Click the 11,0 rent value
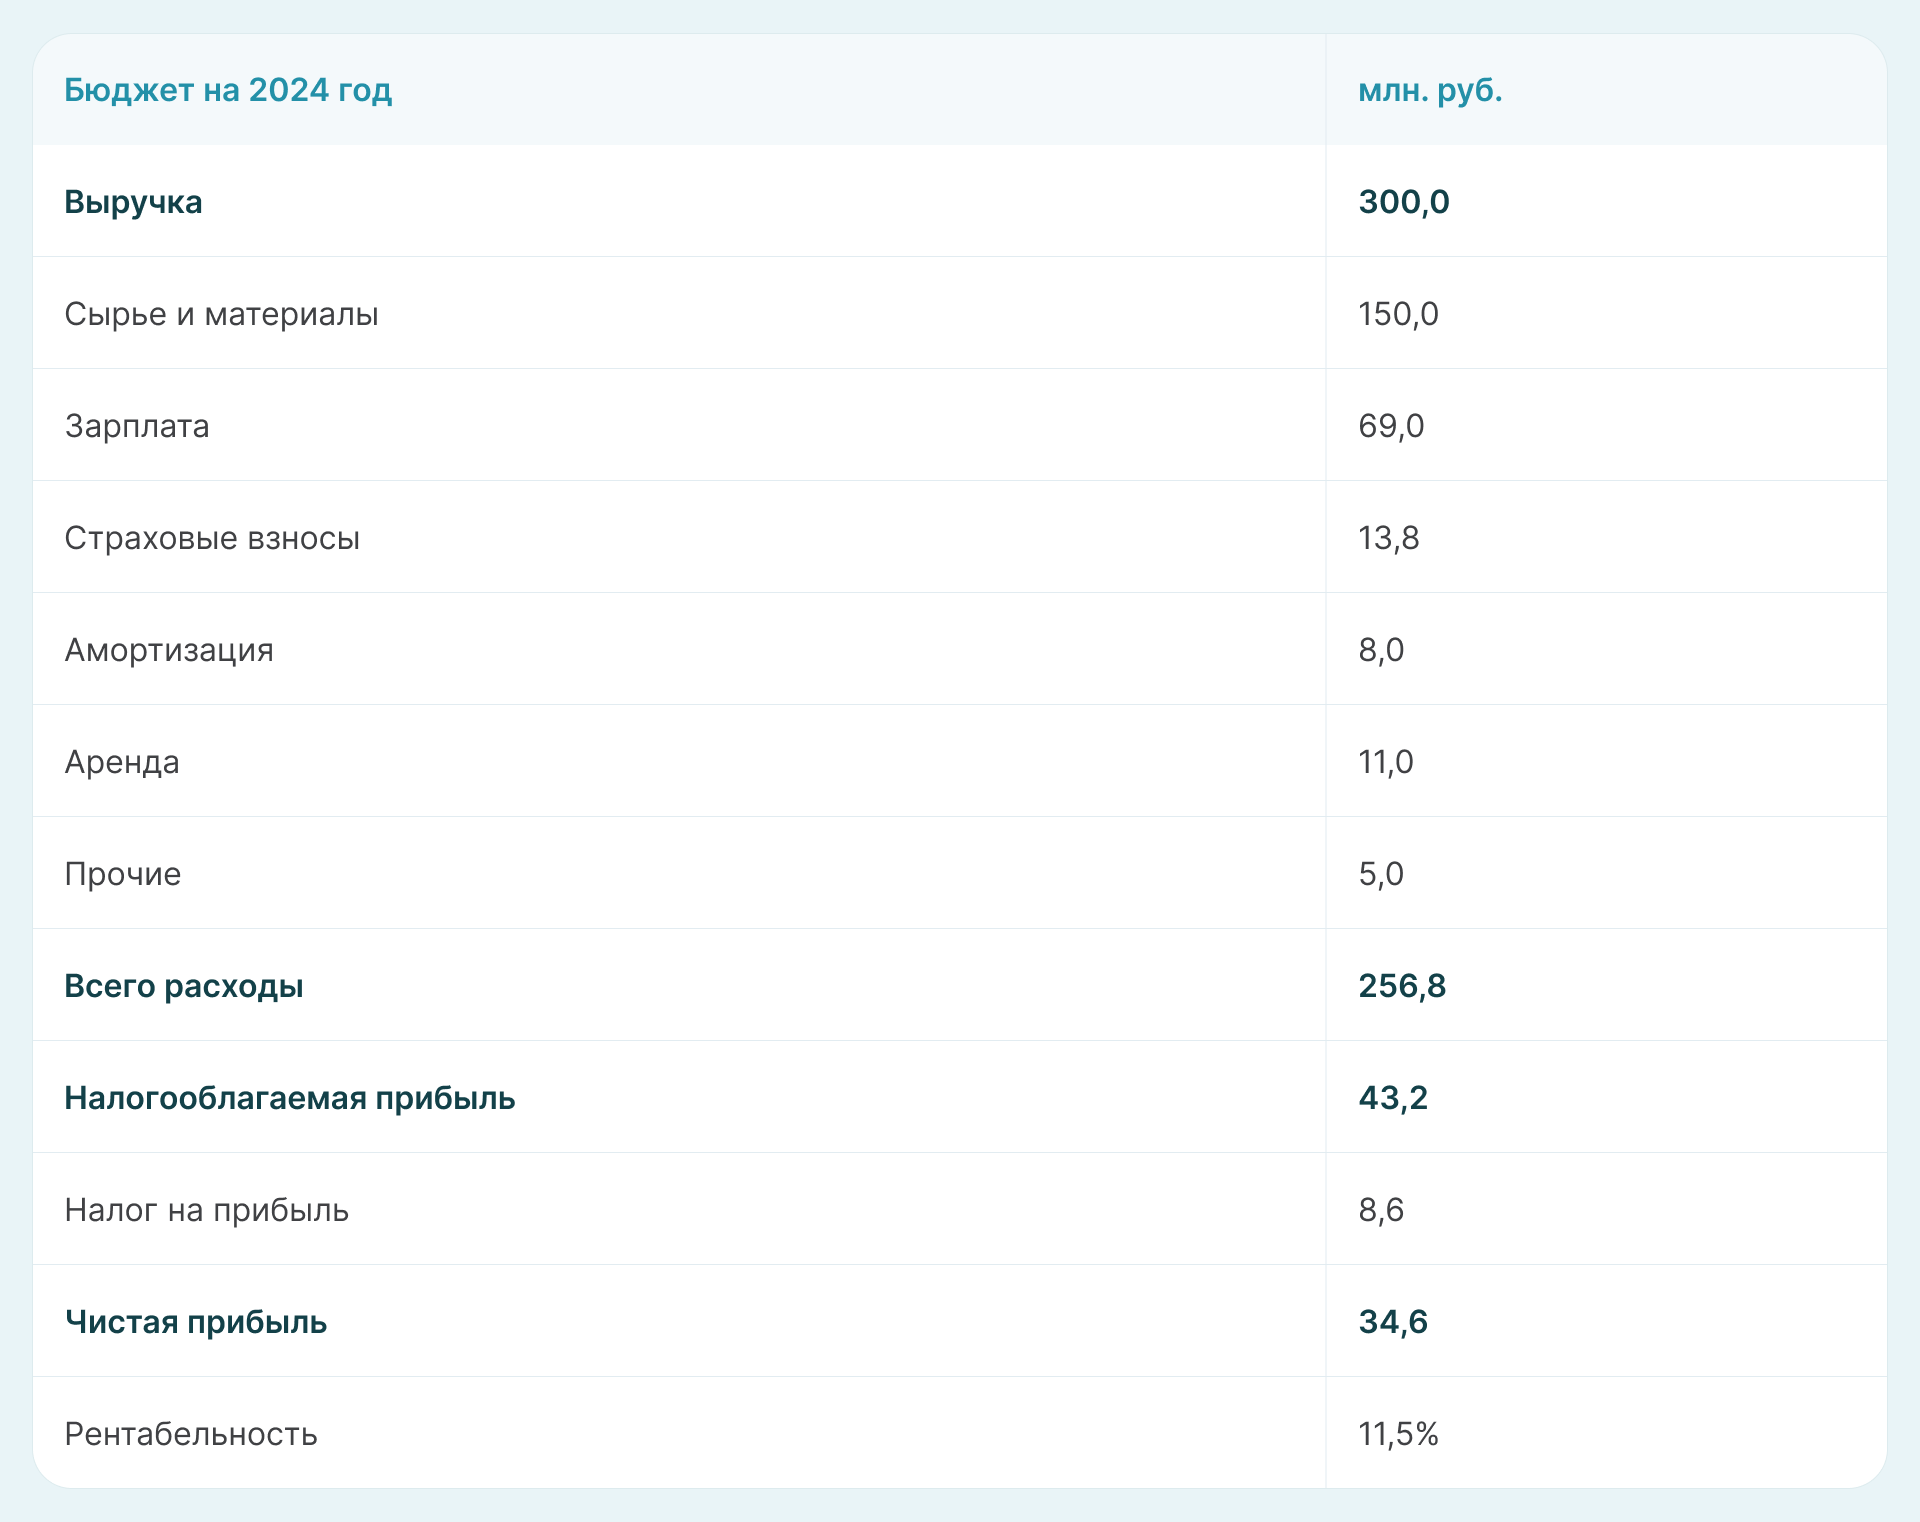Screen dimensions: 1920x1522 point(1385,762)
